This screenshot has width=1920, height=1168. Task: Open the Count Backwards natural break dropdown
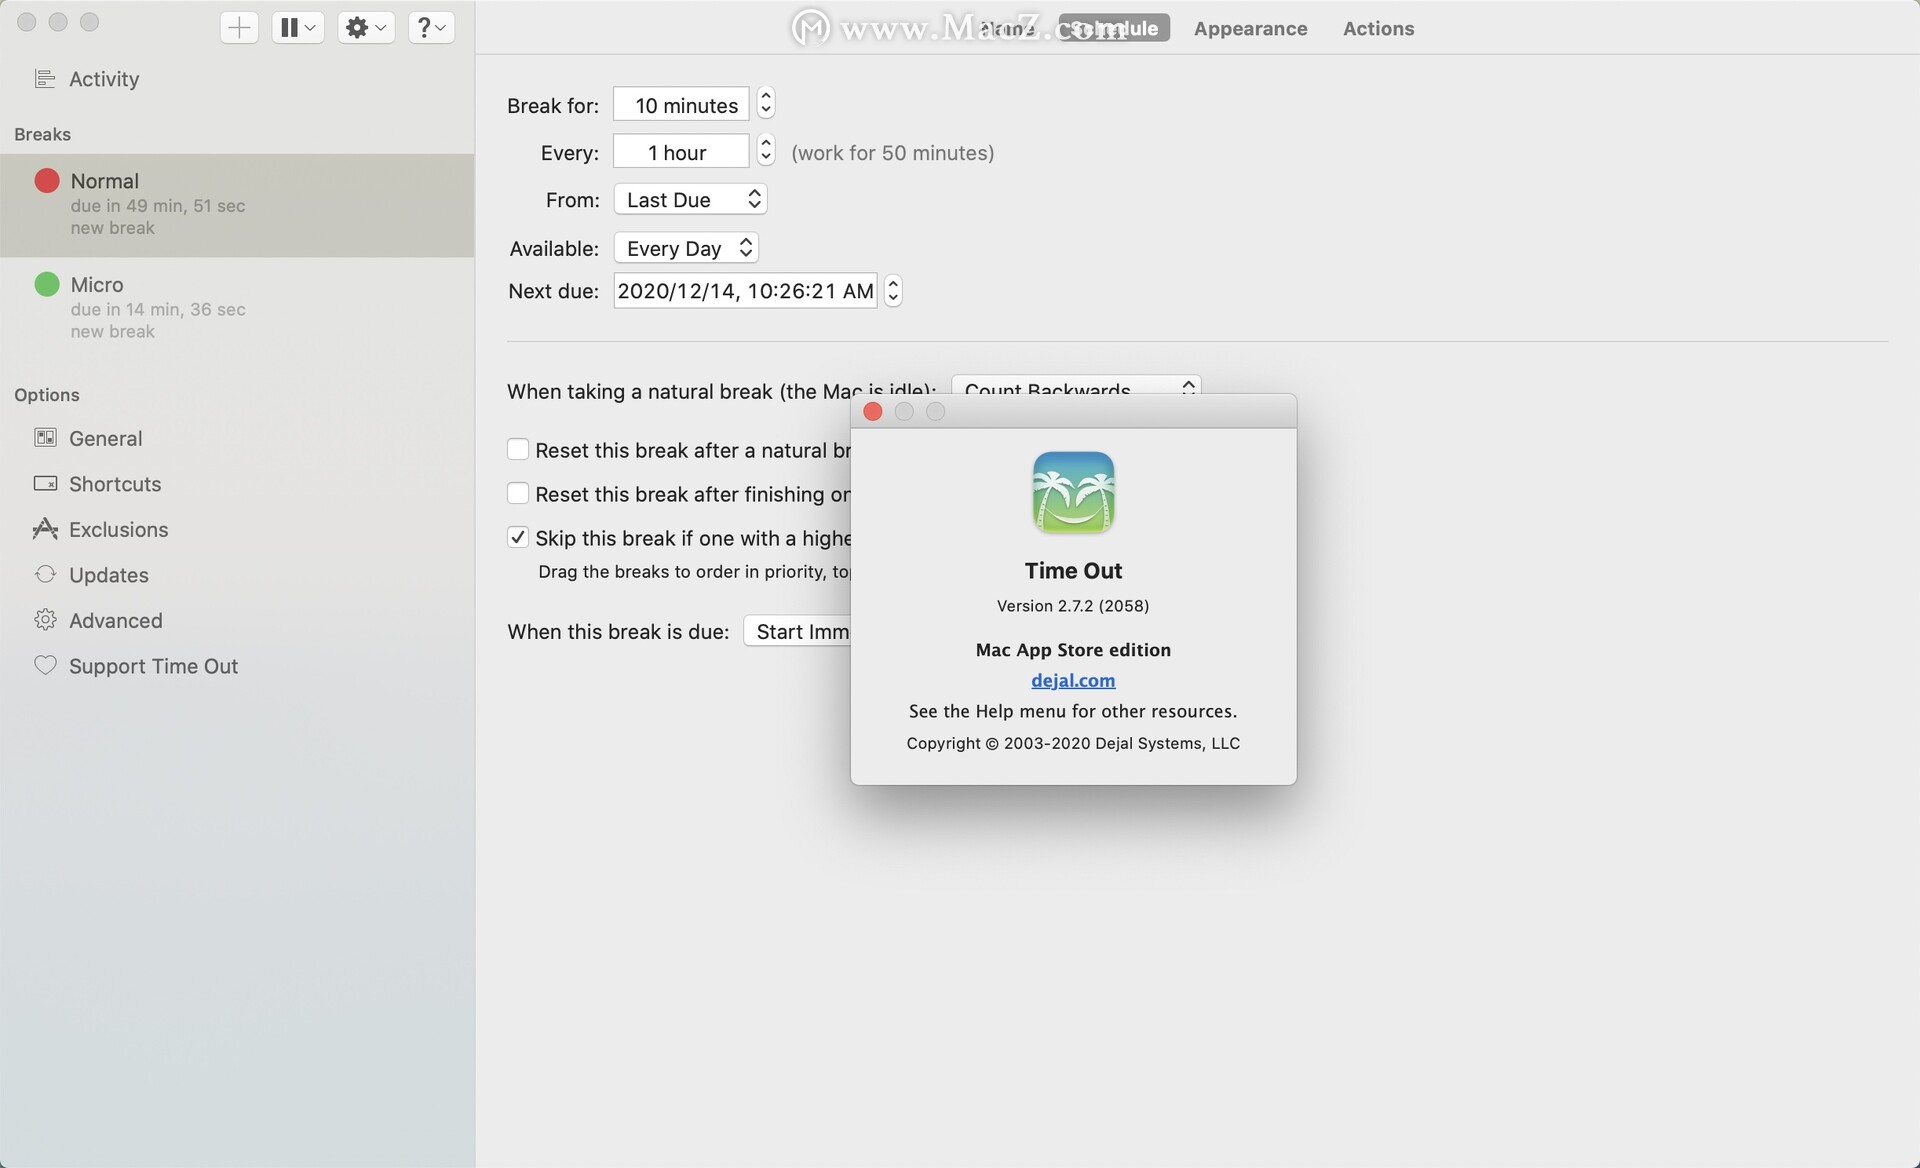1076,386
